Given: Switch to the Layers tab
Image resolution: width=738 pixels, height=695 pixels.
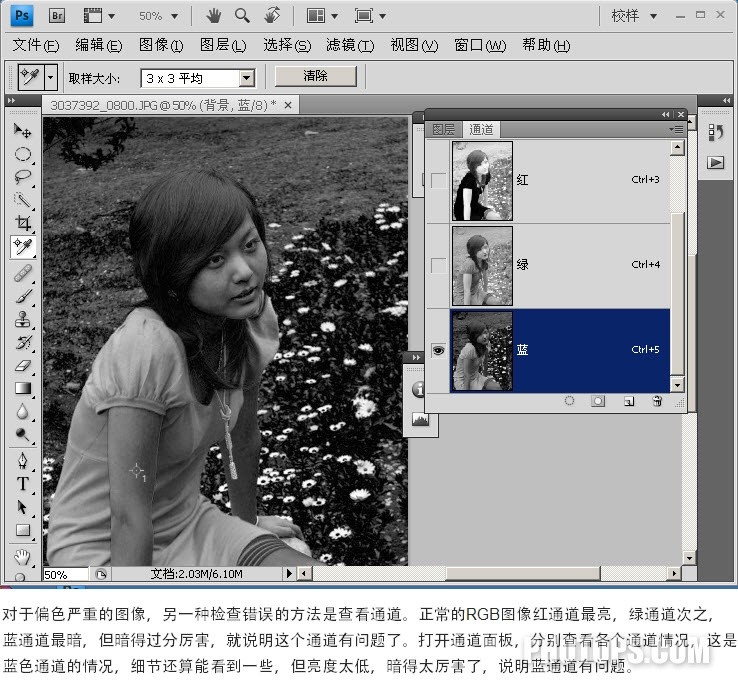Looking at the screenshot, I should pos(444,129).
